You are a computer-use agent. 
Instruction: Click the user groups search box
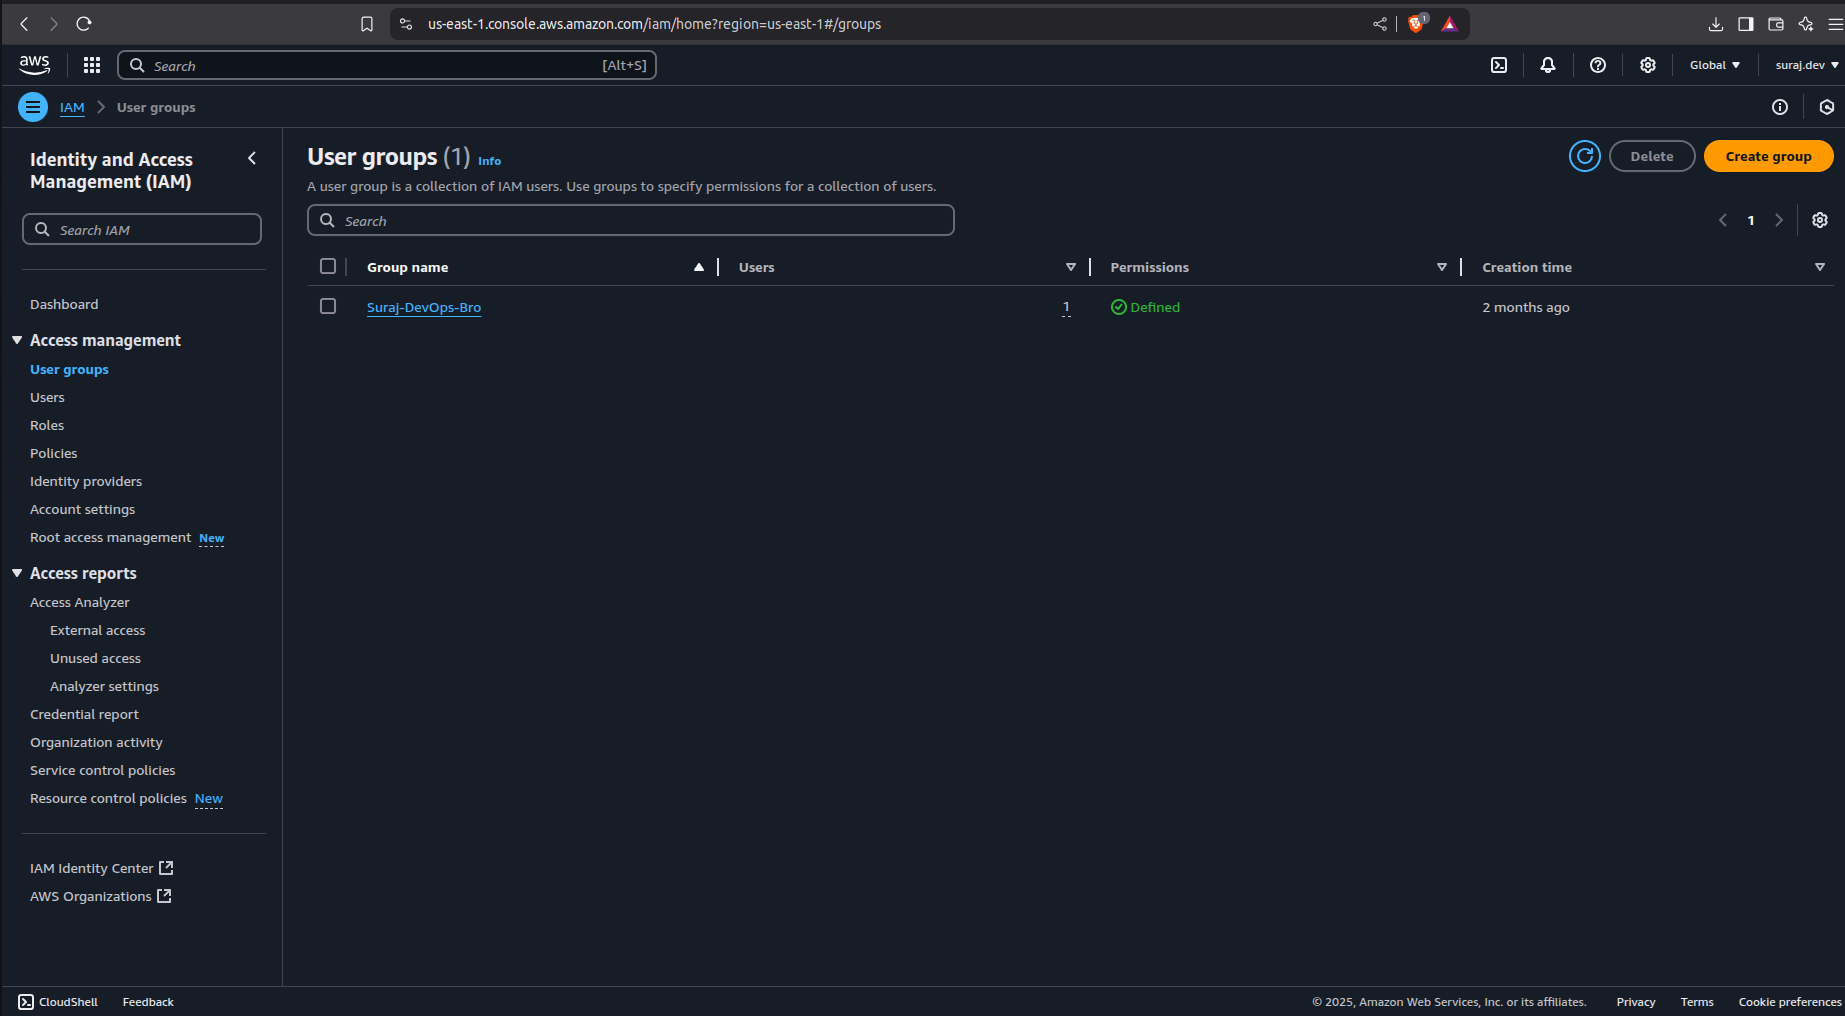click(x=631, y=220)
